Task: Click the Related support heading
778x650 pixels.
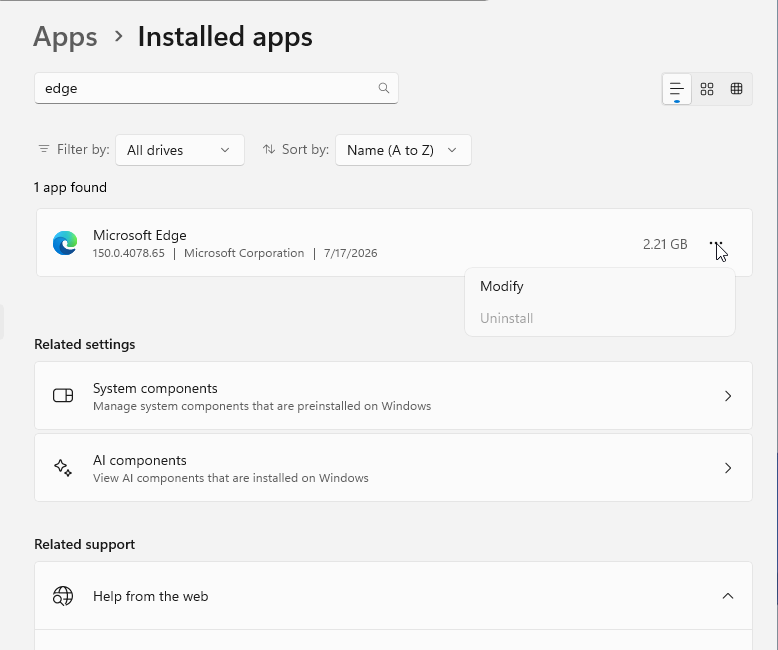Action: point(84,544)
